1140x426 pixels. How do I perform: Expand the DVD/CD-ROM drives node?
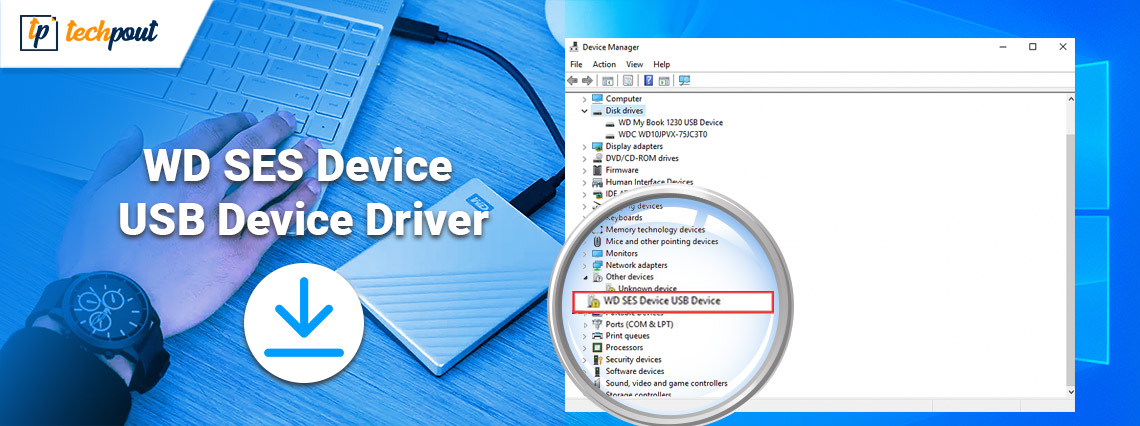point(585,158)
